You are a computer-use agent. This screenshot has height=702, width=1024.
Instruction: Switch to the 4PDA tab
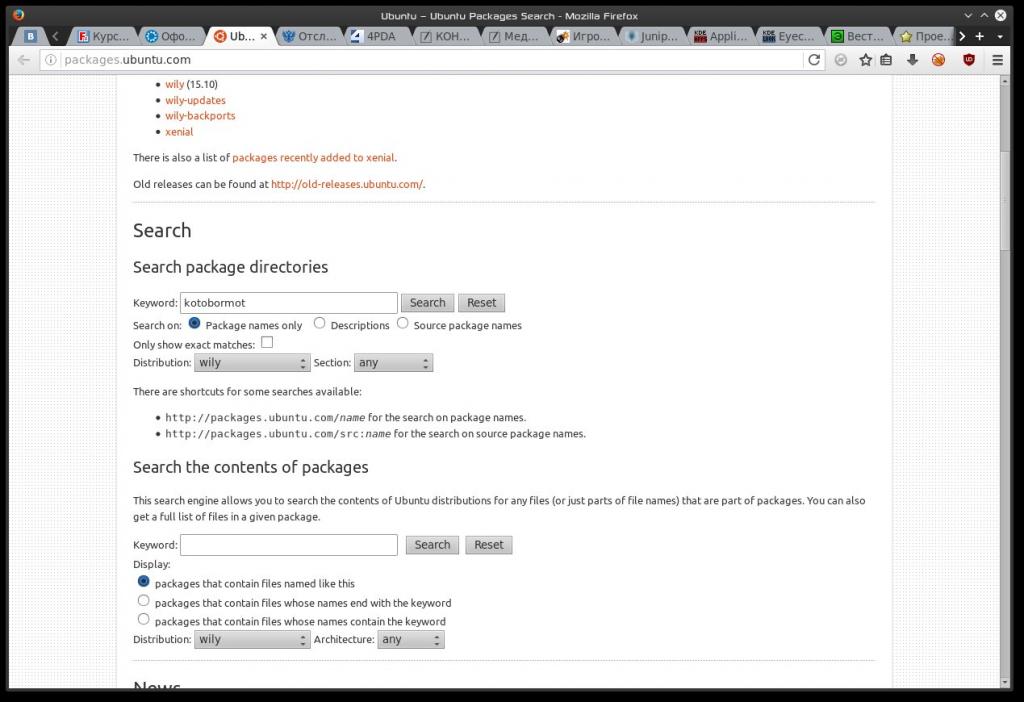point(378,37)
